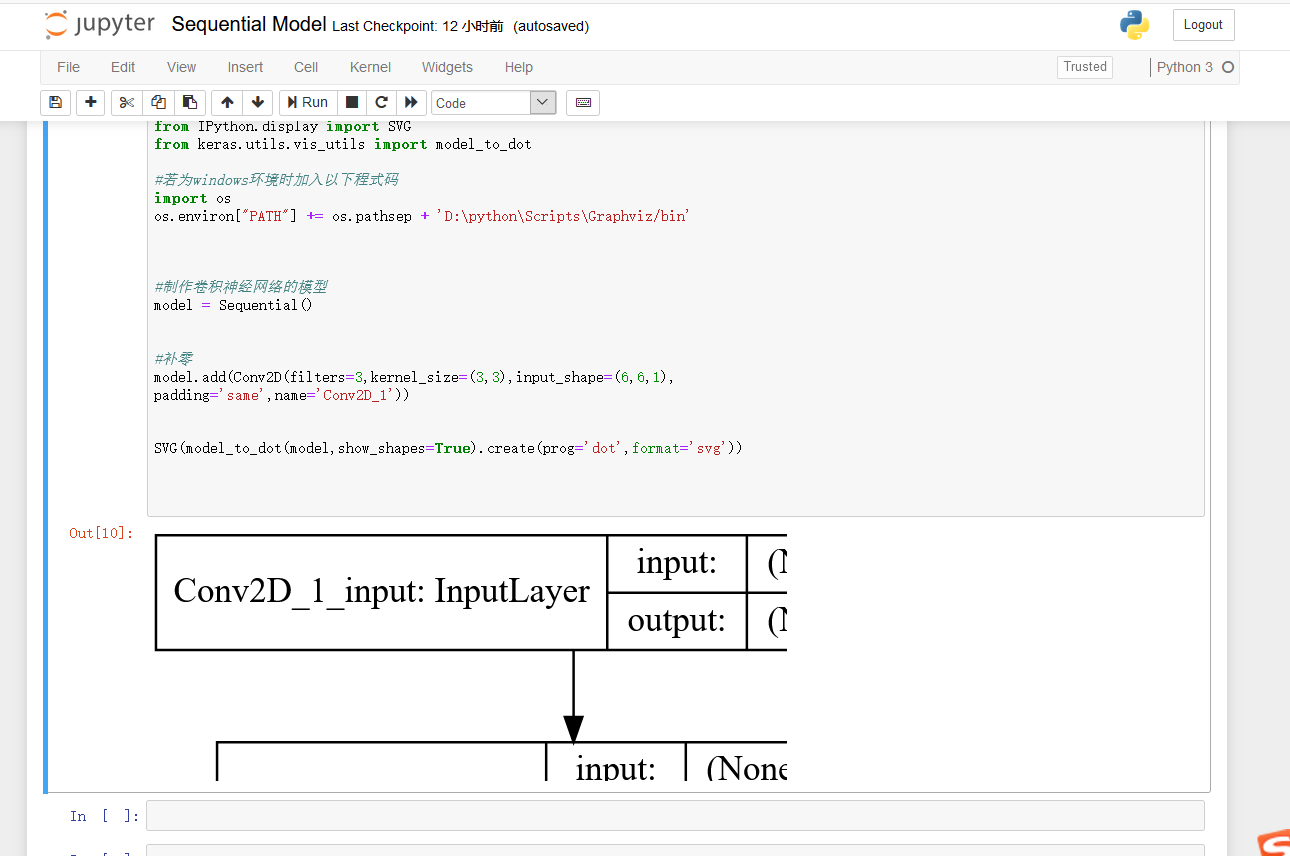Viewport: 1290px width, 856px height.
Task: Click the first node's 'input:' label
Action: (676, 563)
